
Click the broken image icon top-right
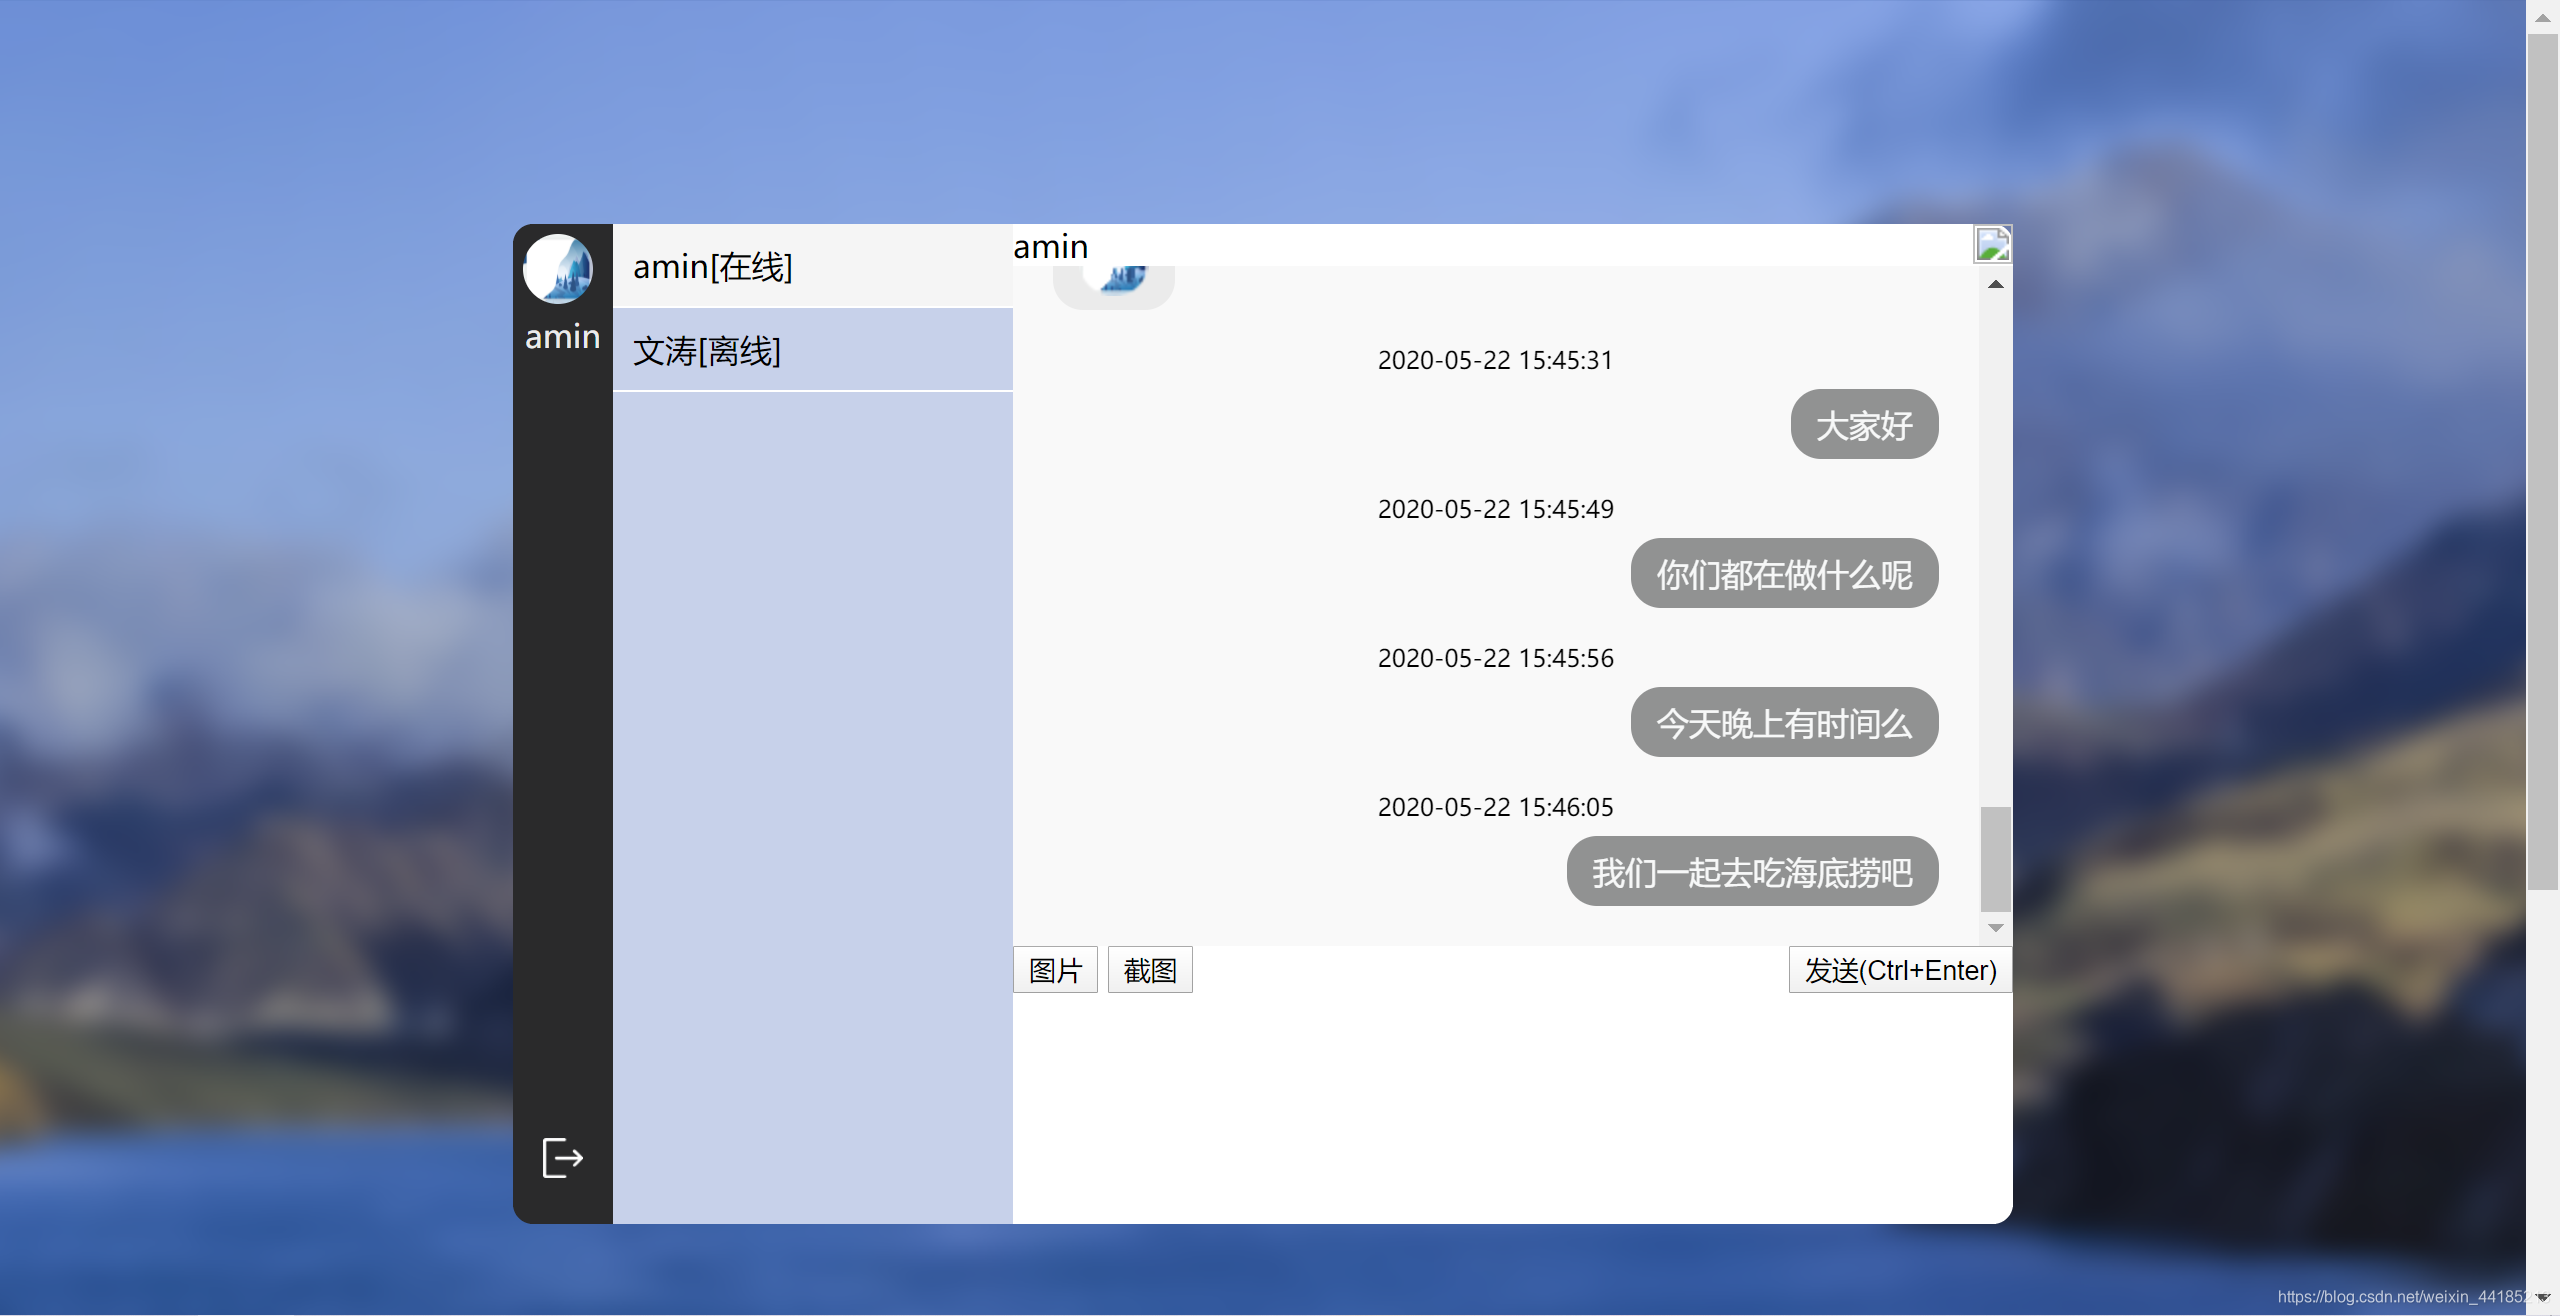(x=1991, y=244)
